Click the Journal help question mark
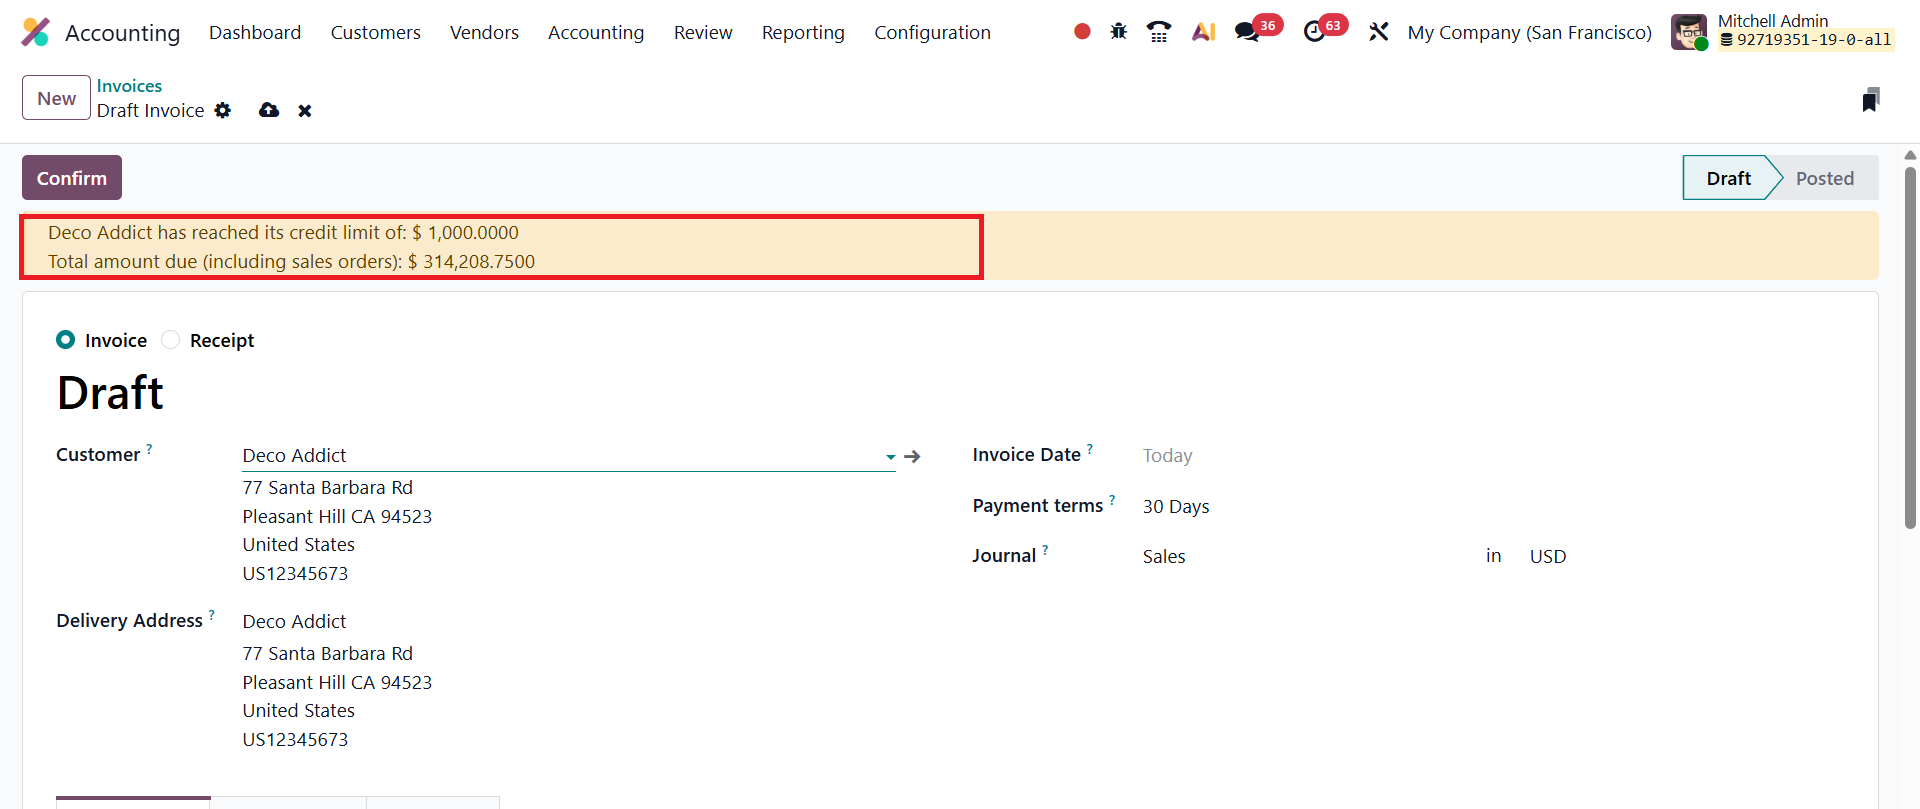 1045,550
